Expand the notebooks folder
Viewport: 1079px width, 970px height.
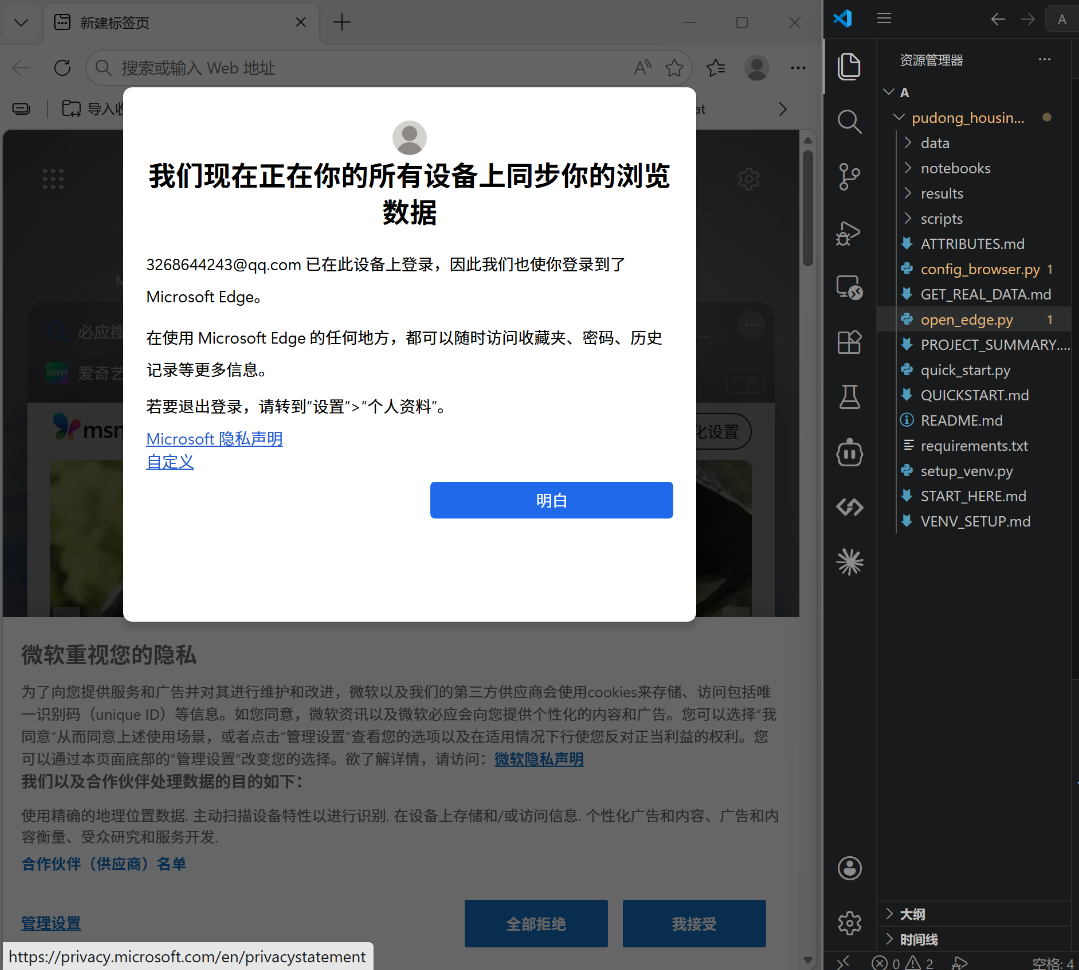(x=955, y=169)
